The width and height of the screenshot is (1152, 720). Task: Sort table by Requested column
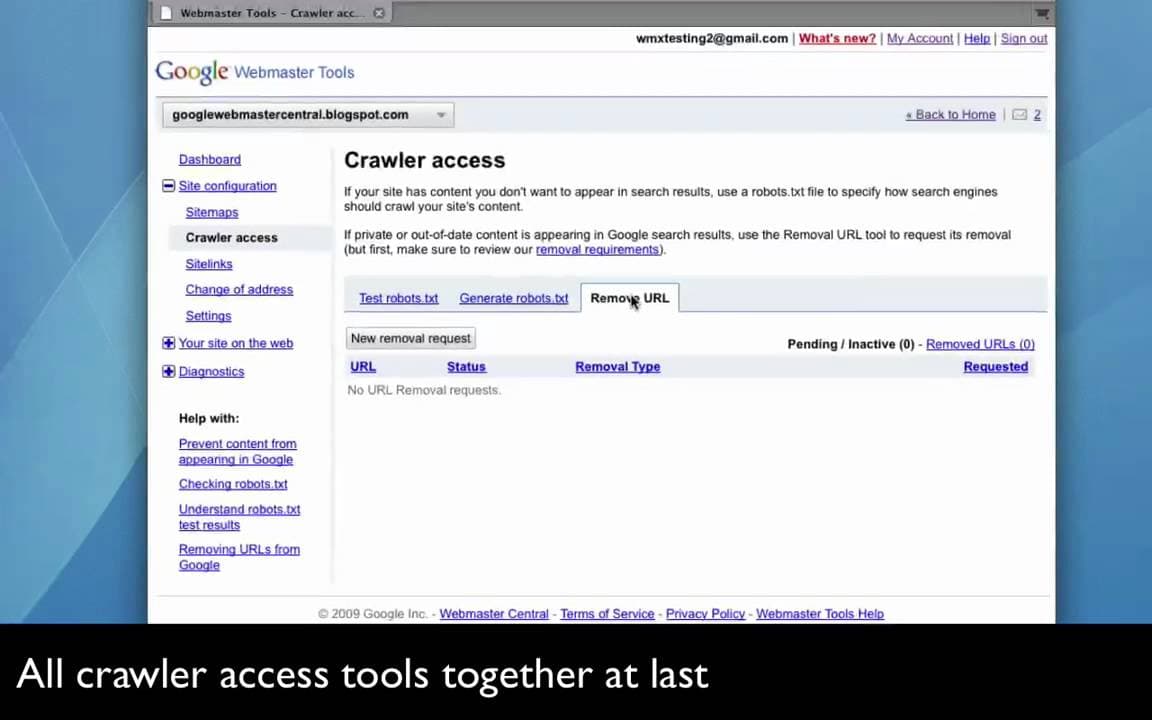click(996, 367)
